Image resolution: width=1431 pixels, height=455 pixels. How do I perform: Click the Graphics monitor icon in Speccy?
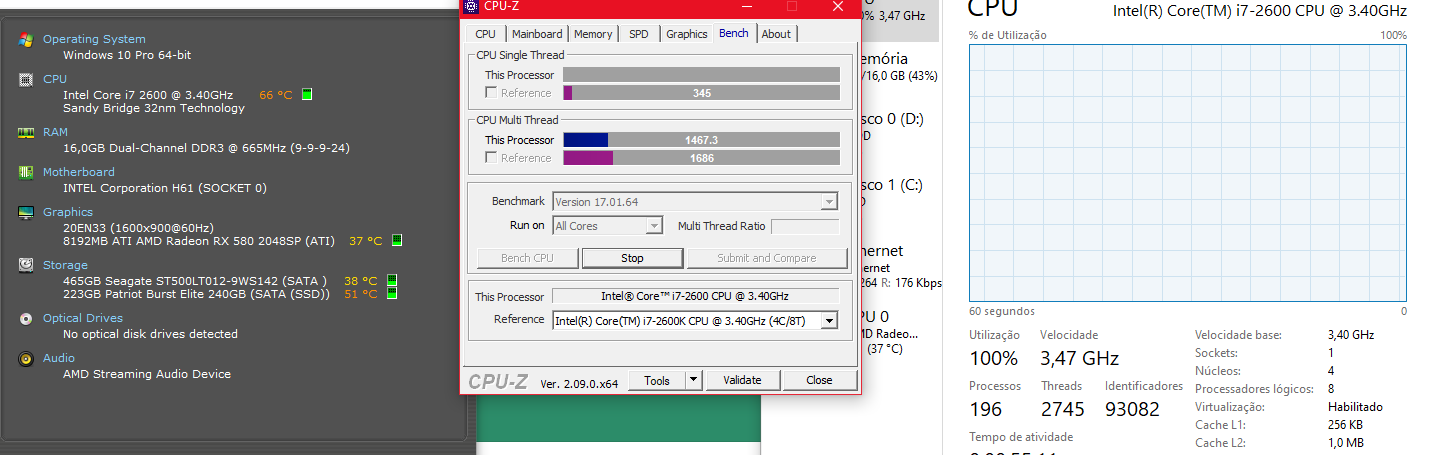[26, 212]
